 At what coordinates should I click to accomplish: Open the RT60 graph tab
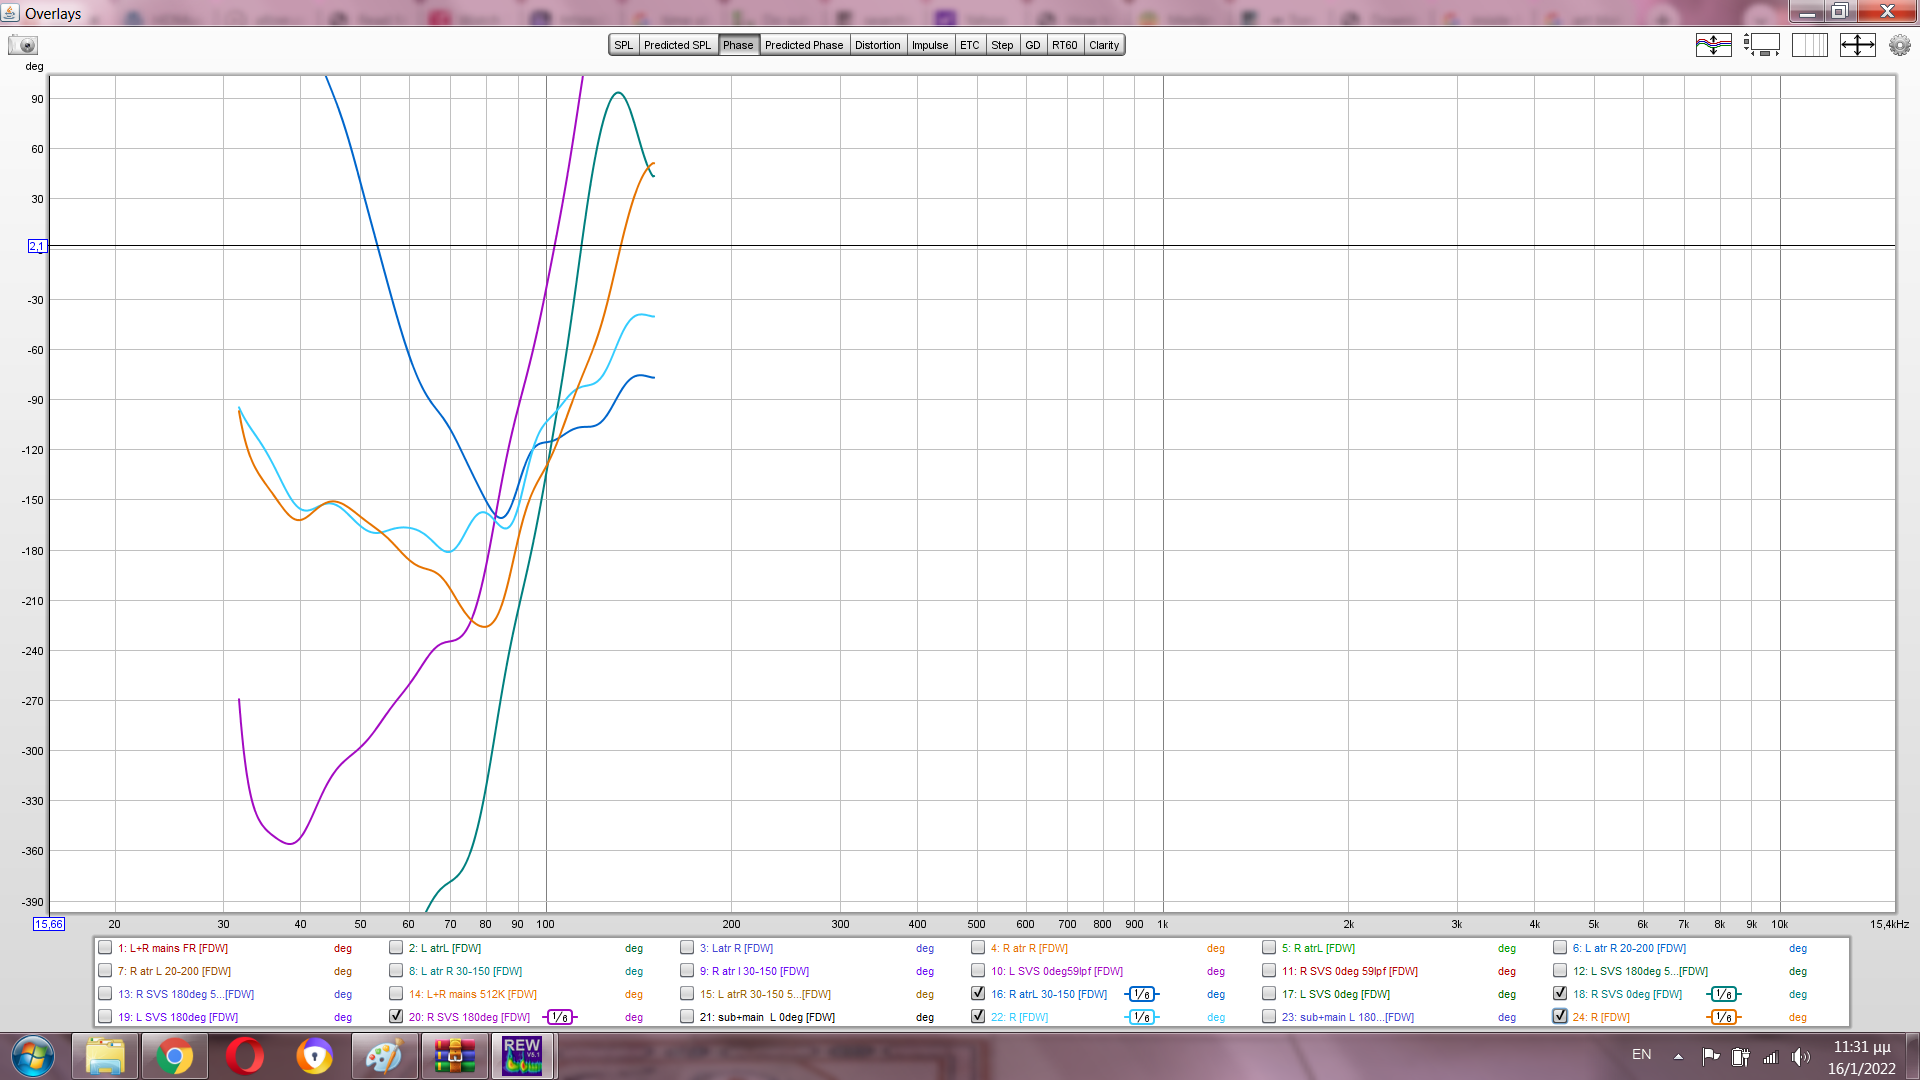(1064, 45)
